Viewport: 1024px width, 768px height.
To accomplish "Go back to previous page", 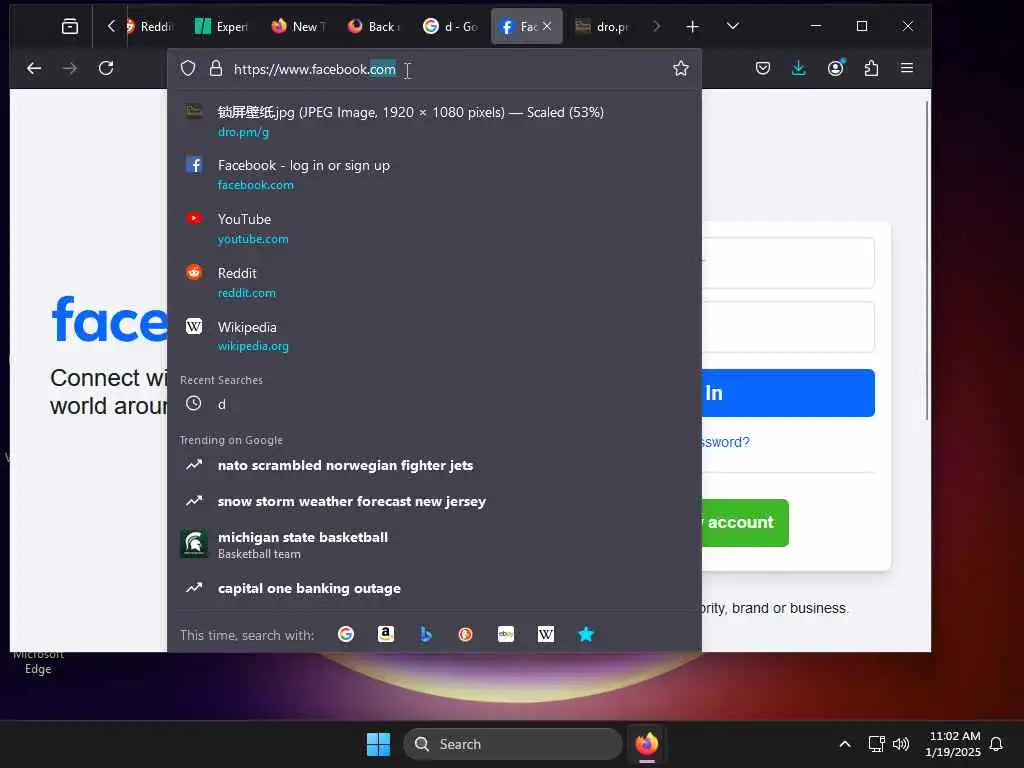I will (x=34, y=68).
